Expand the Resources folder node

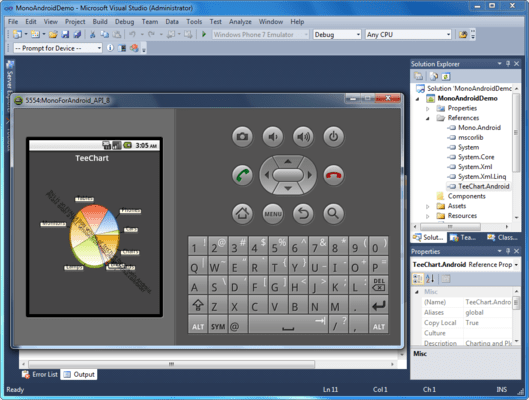[428, 216]
